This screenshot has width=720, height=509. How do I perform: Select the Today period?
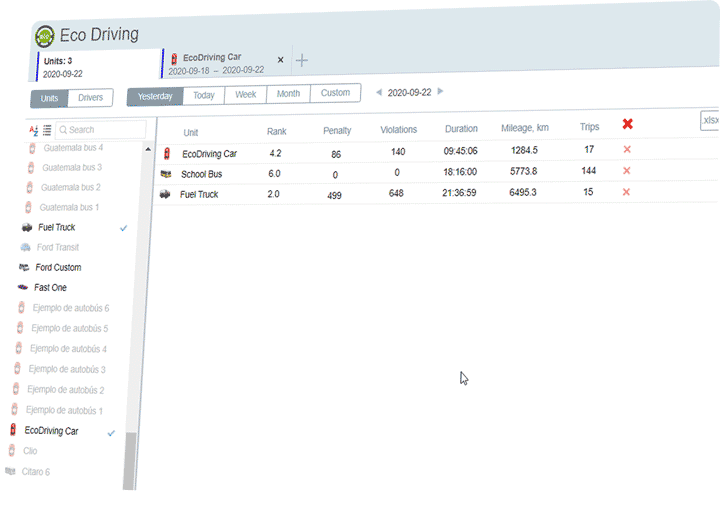204,95
